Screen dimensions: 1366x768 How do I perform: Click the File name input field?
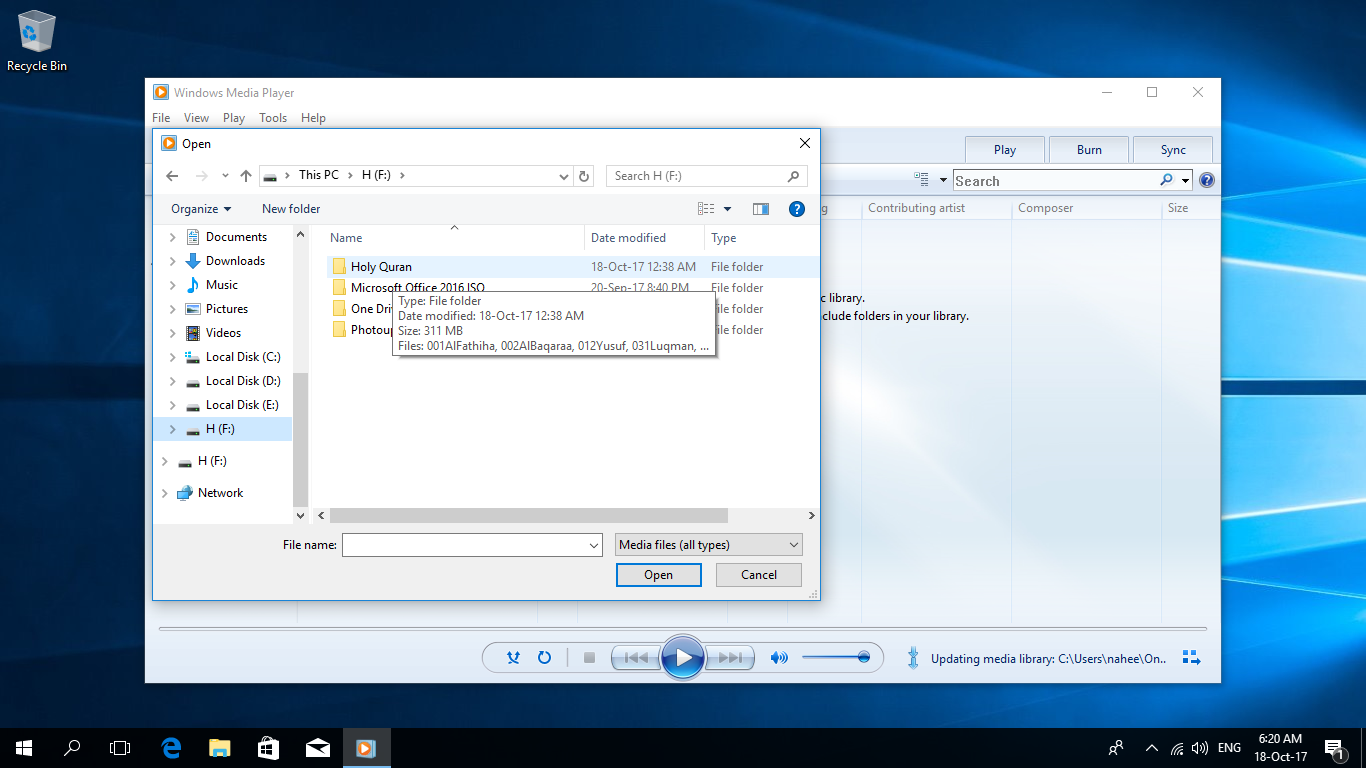[x=465, y=545]
